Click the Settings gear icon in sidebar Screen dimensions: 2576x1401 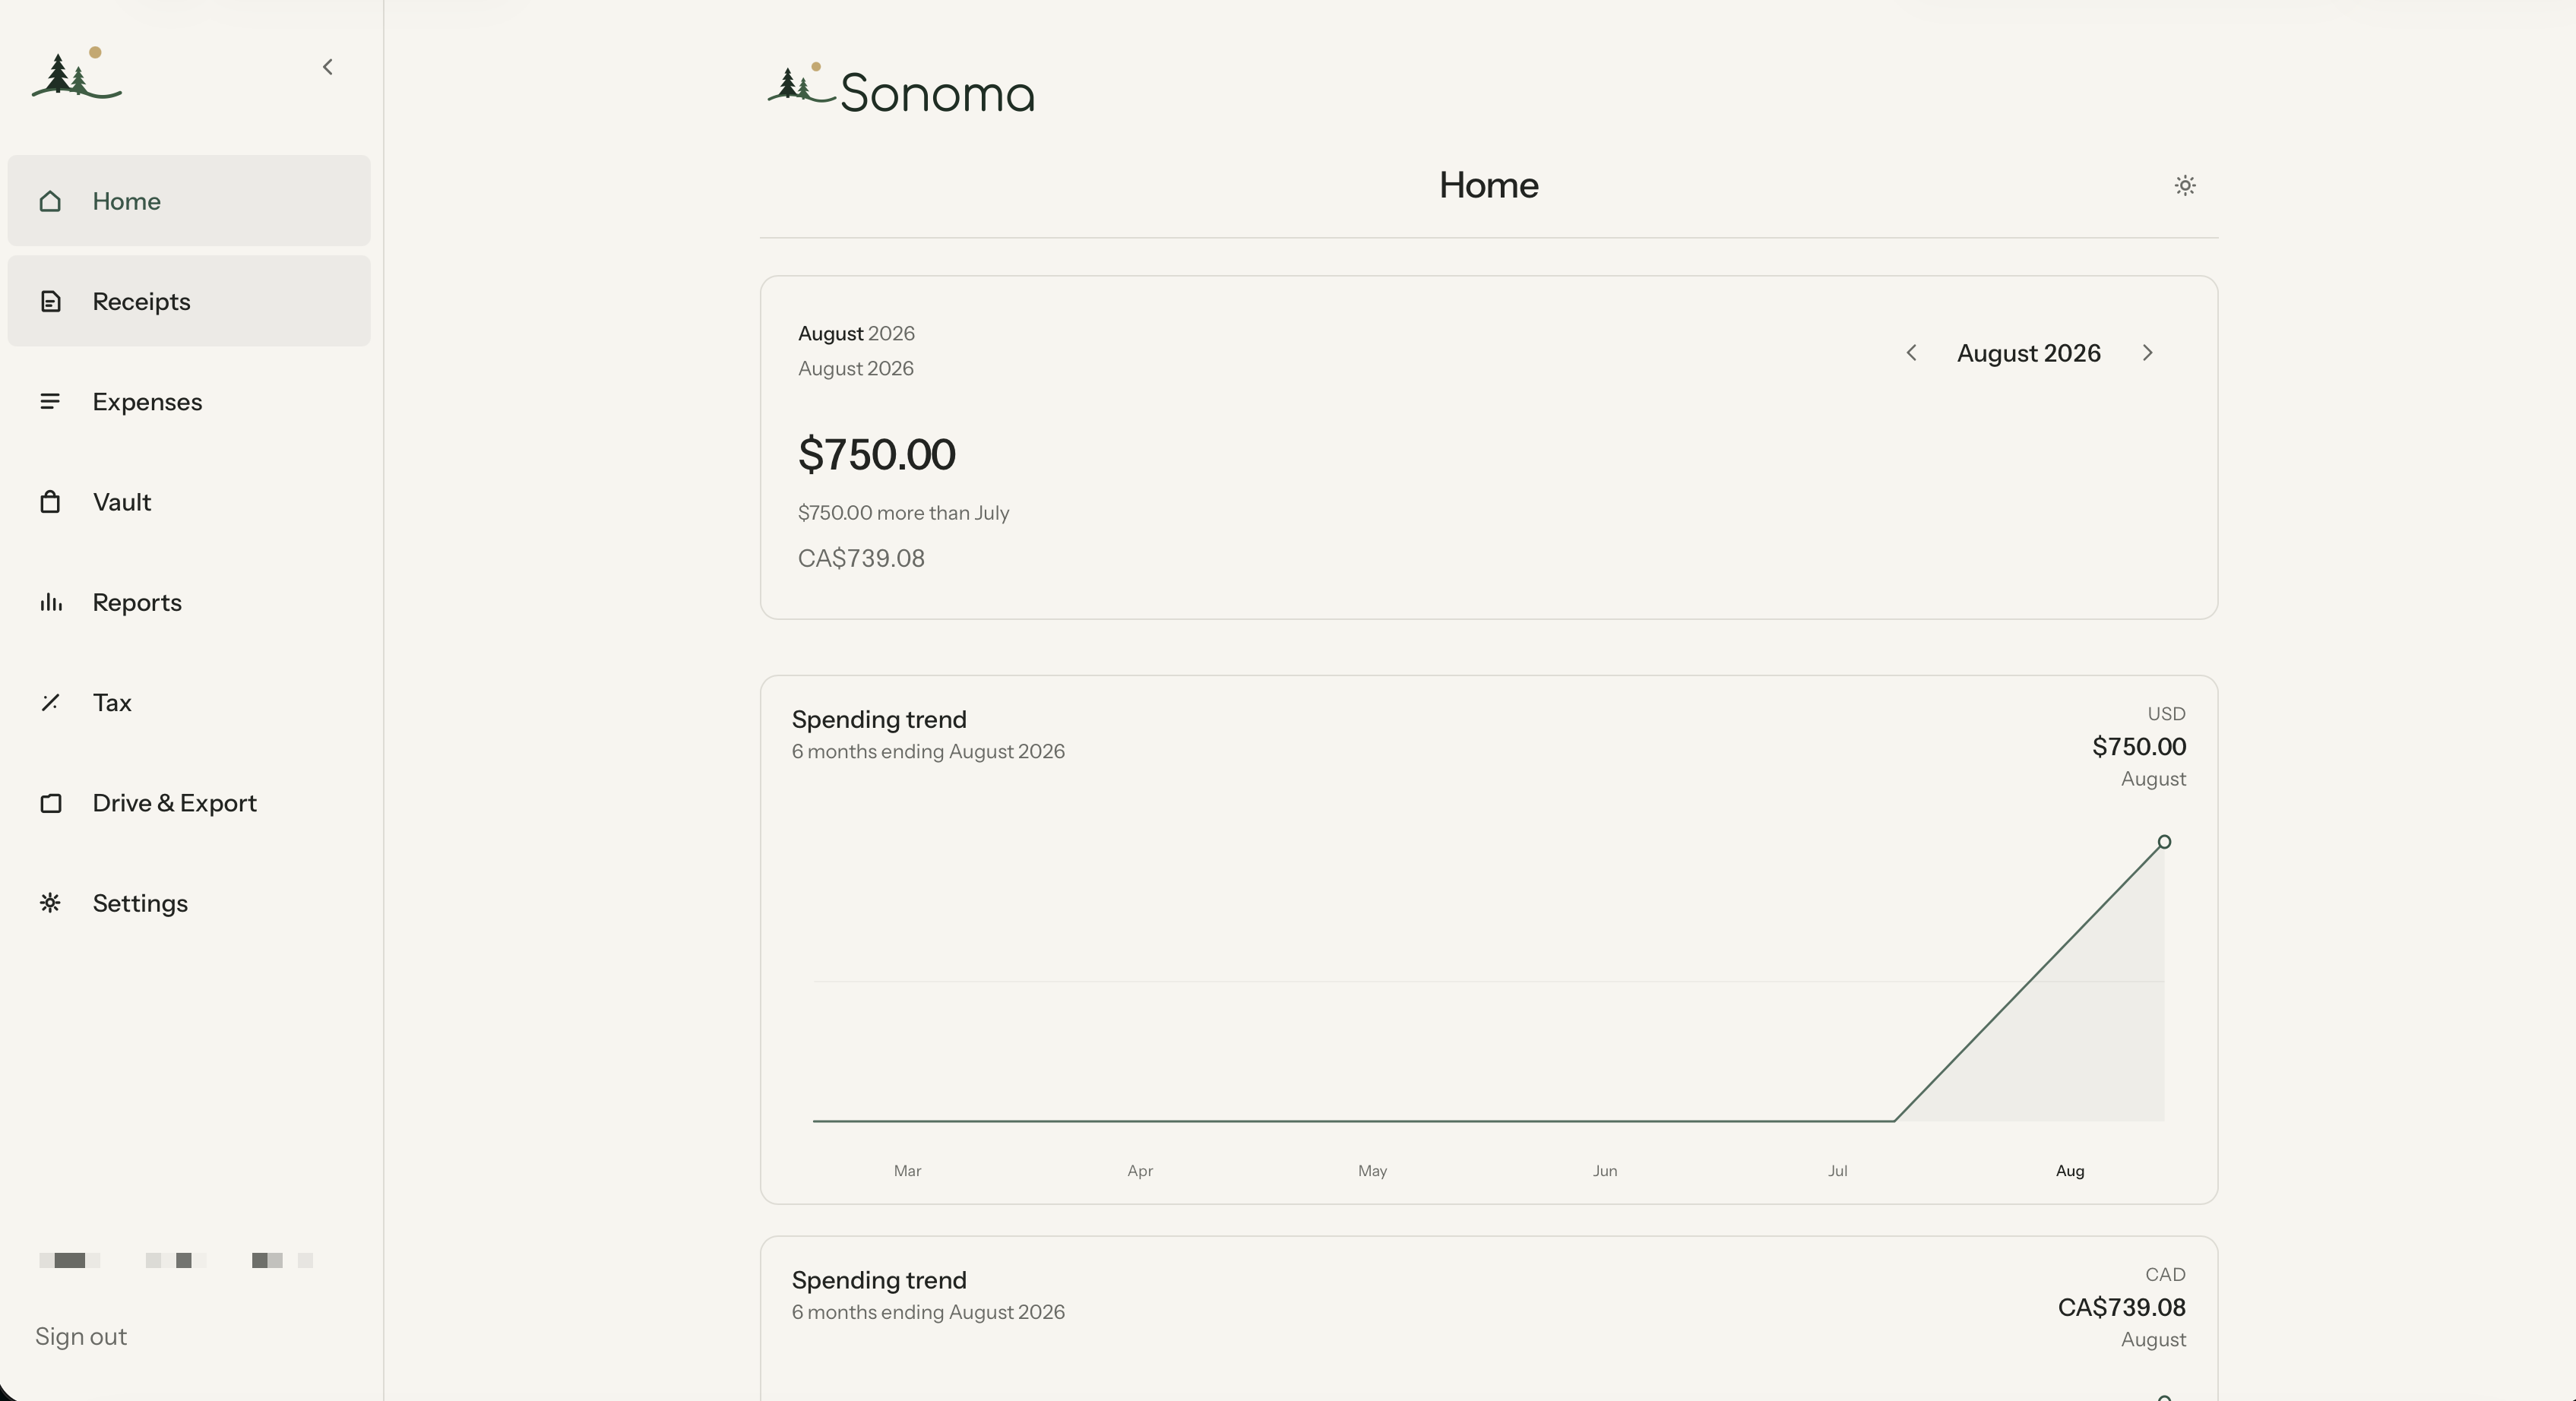tap(50, 903)
